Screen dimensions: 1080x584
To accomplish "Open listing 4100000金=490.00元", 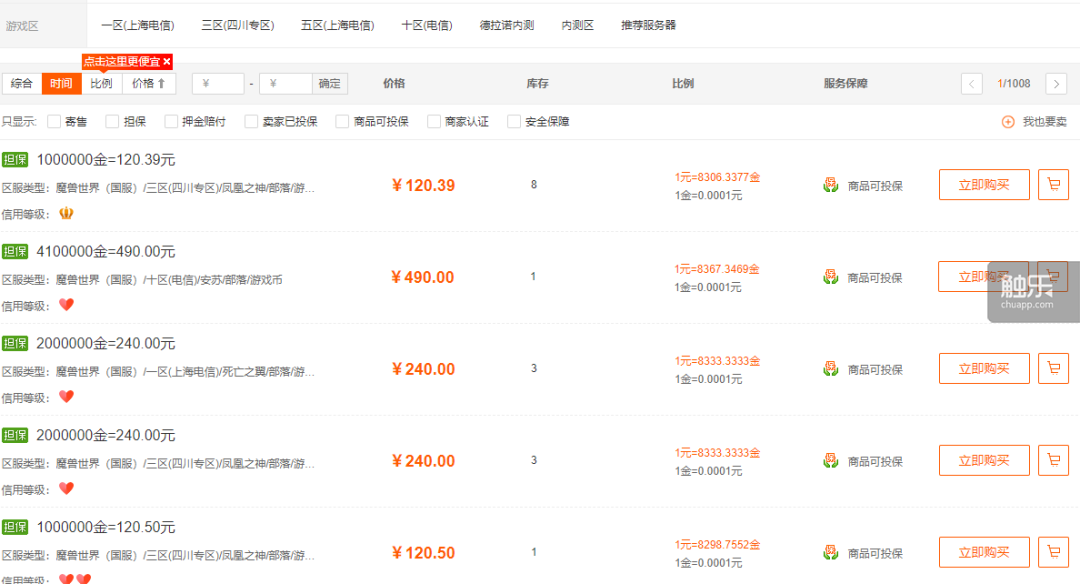I will click(106, 251).
